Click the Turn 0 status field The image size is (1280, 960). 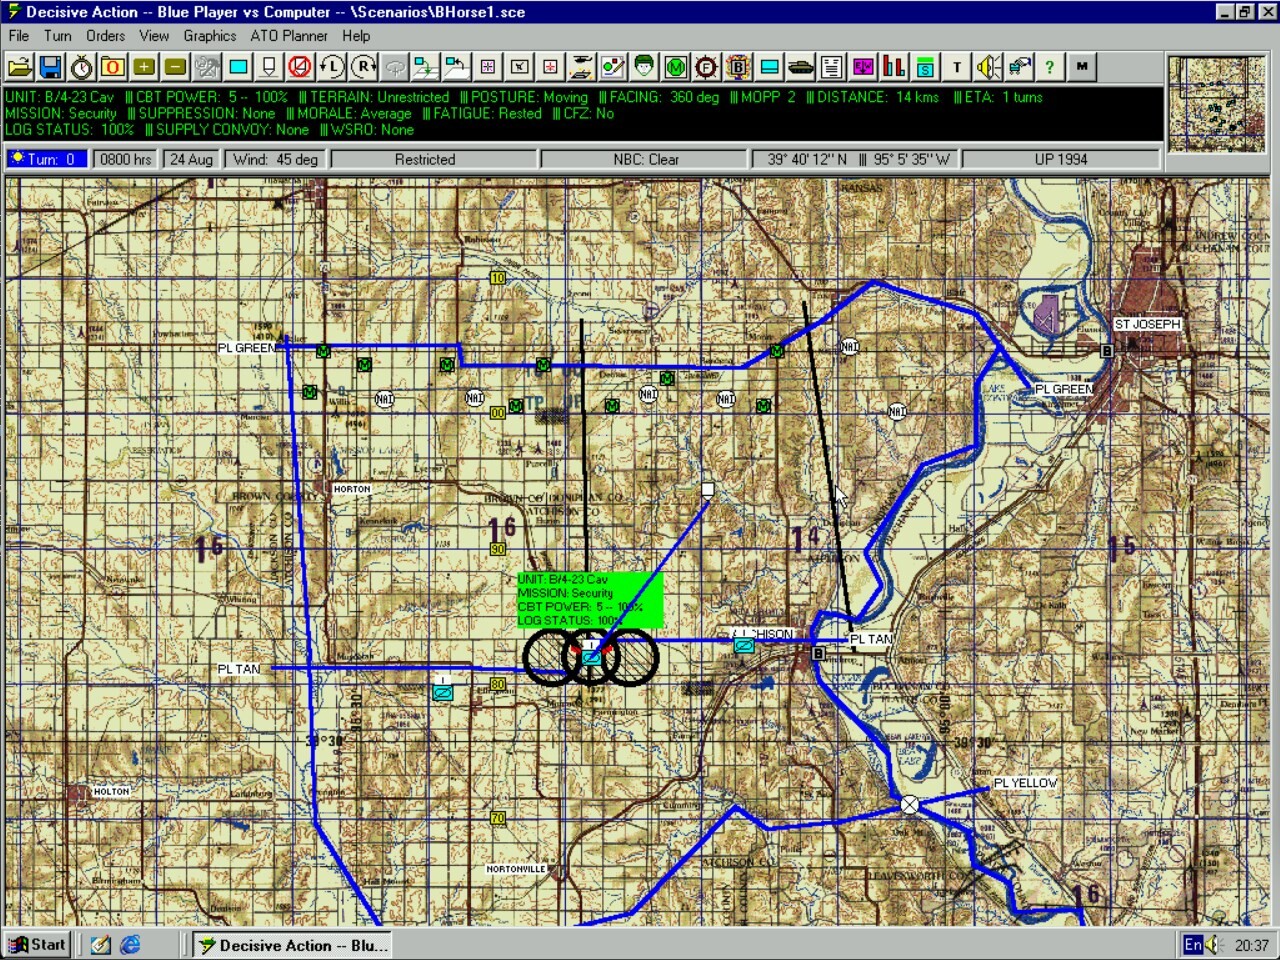click(x=46, y=159)
